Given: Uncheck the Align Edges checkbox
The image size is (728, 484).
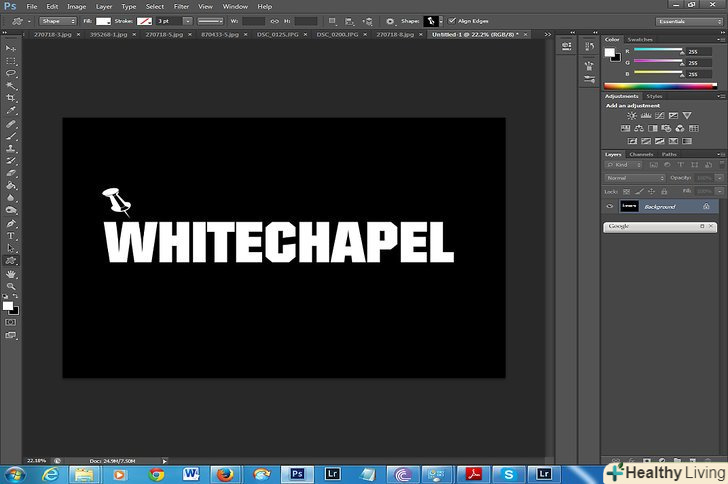Looking at the screenshot, I should (451, 20).
